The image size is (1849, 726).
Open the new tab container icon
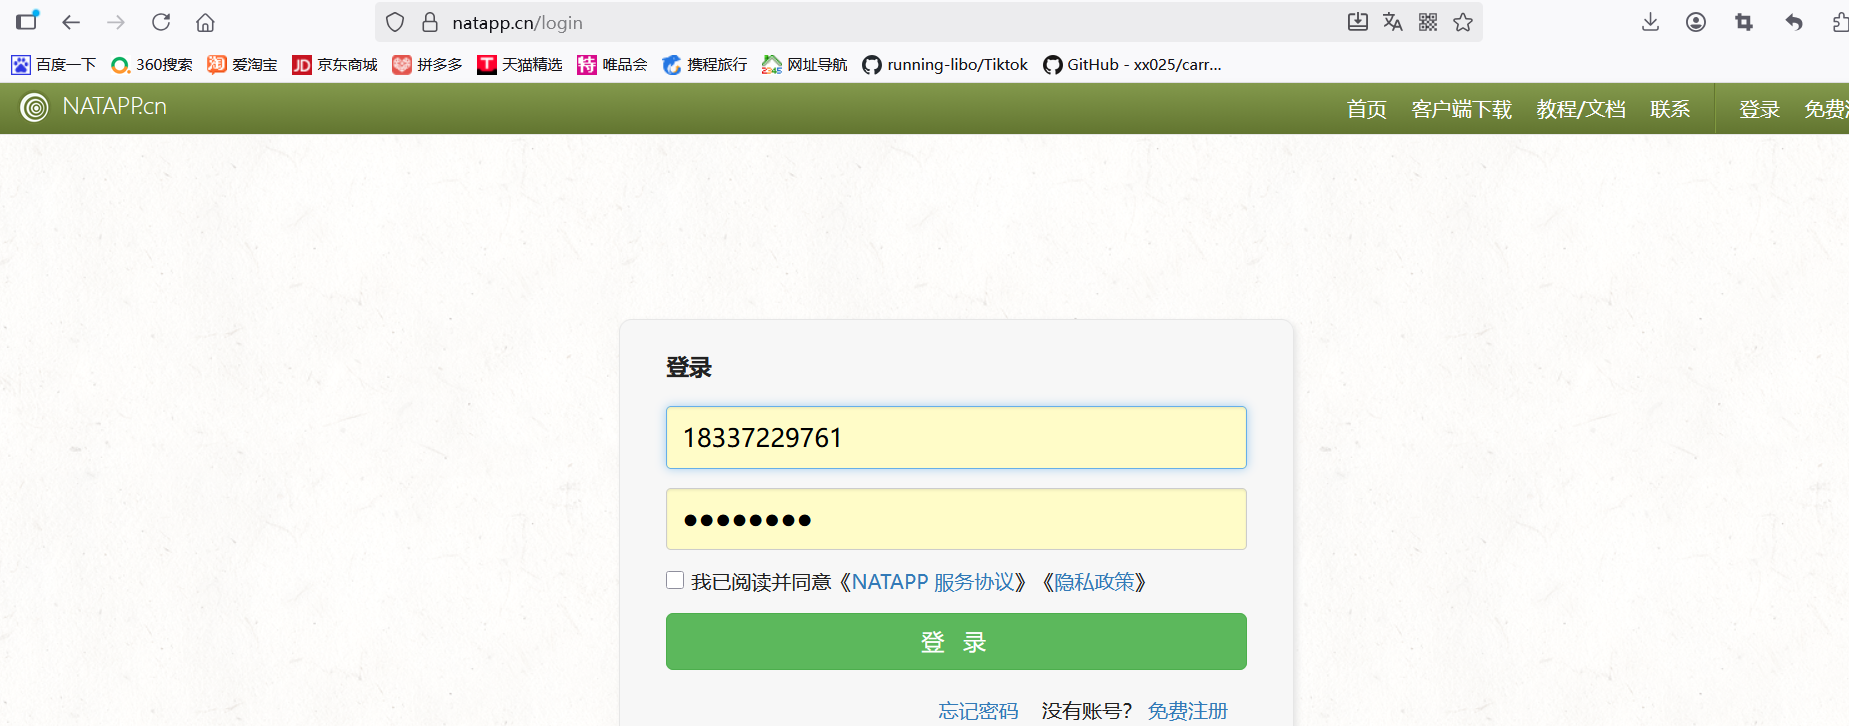click(27, 20)
